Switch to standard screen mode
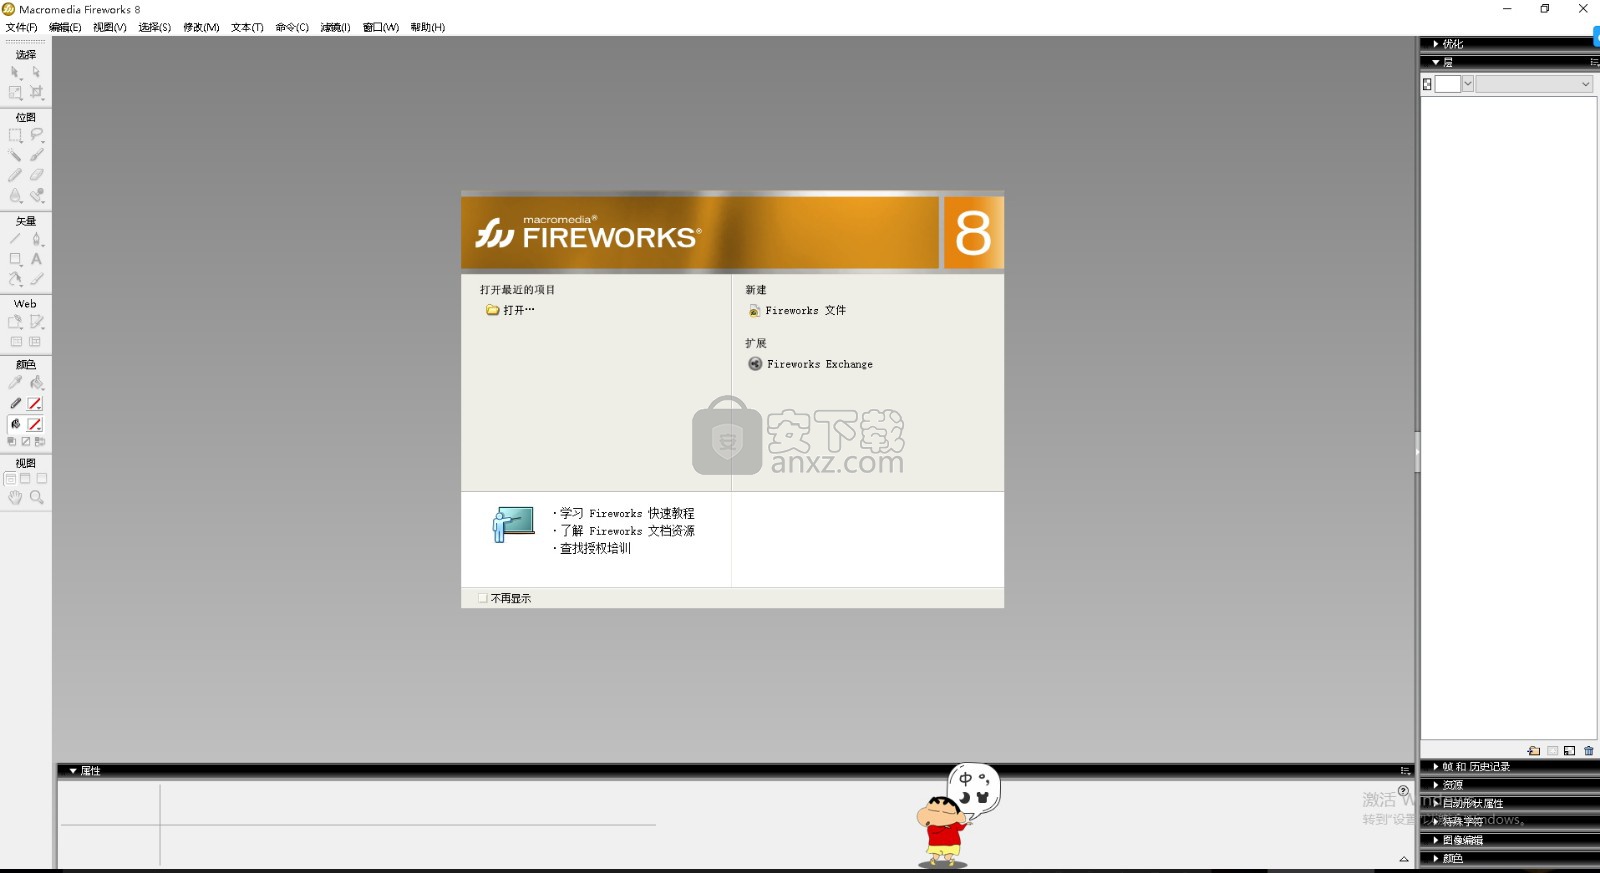Screen dimensions: 1600x873 [x=10, y=479]
